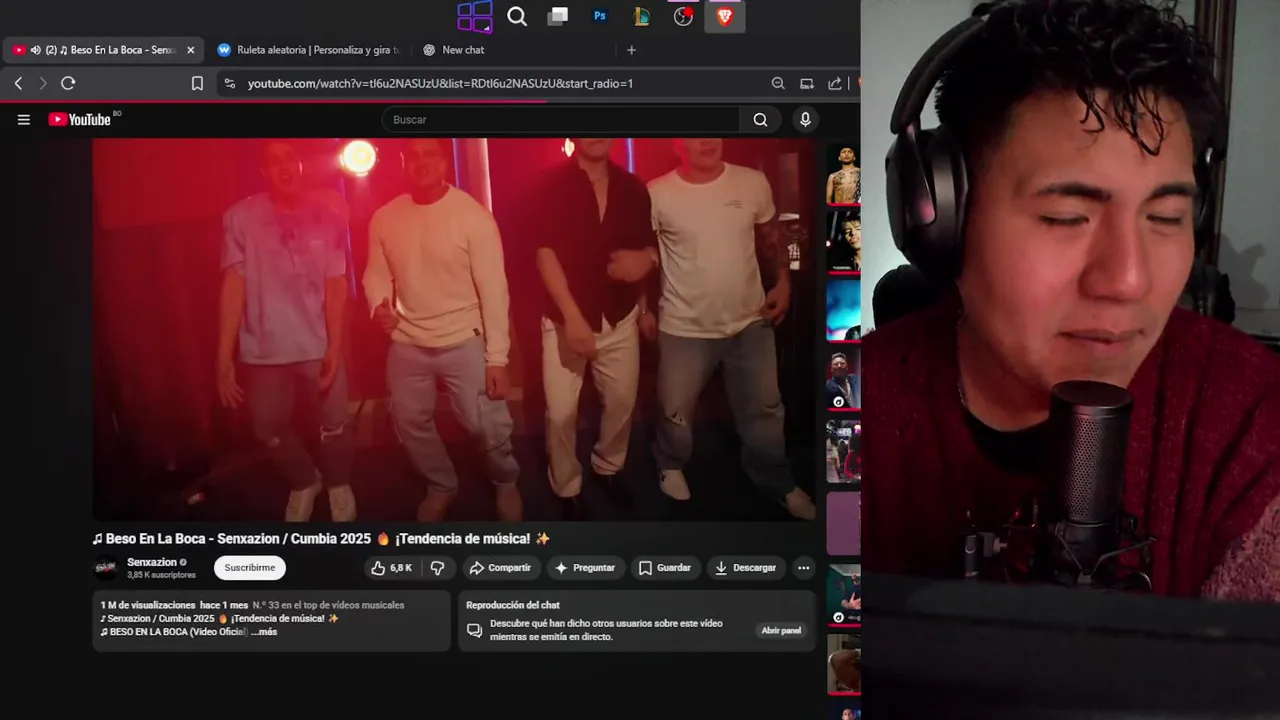1280x720 pixels.
Task: Launch League of Legends taskbar icon
Action: pos(642,16)
